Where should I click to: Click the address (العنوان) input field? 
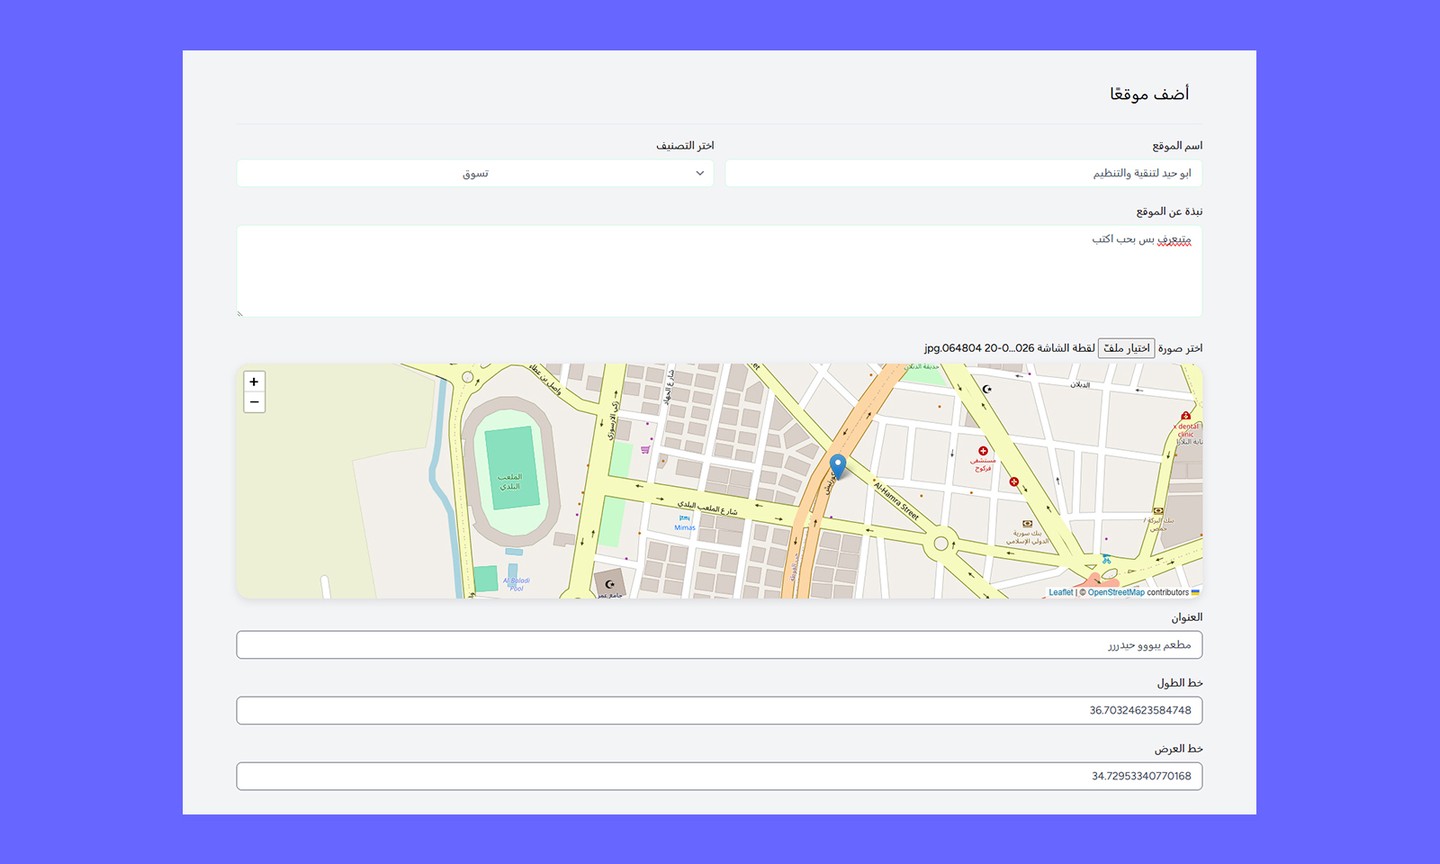click(x=719, y=645)
